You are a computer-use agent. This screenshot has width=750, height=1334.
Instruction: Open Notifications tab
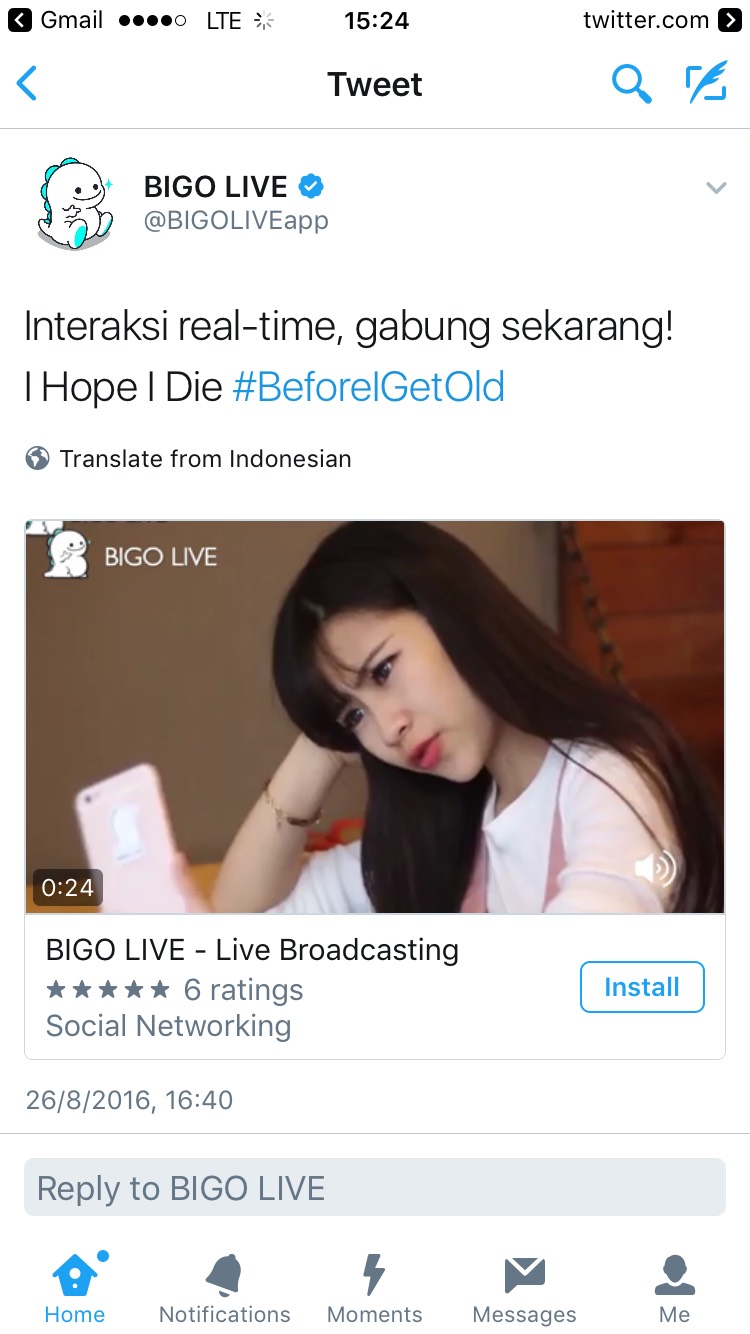[225, 1288]
